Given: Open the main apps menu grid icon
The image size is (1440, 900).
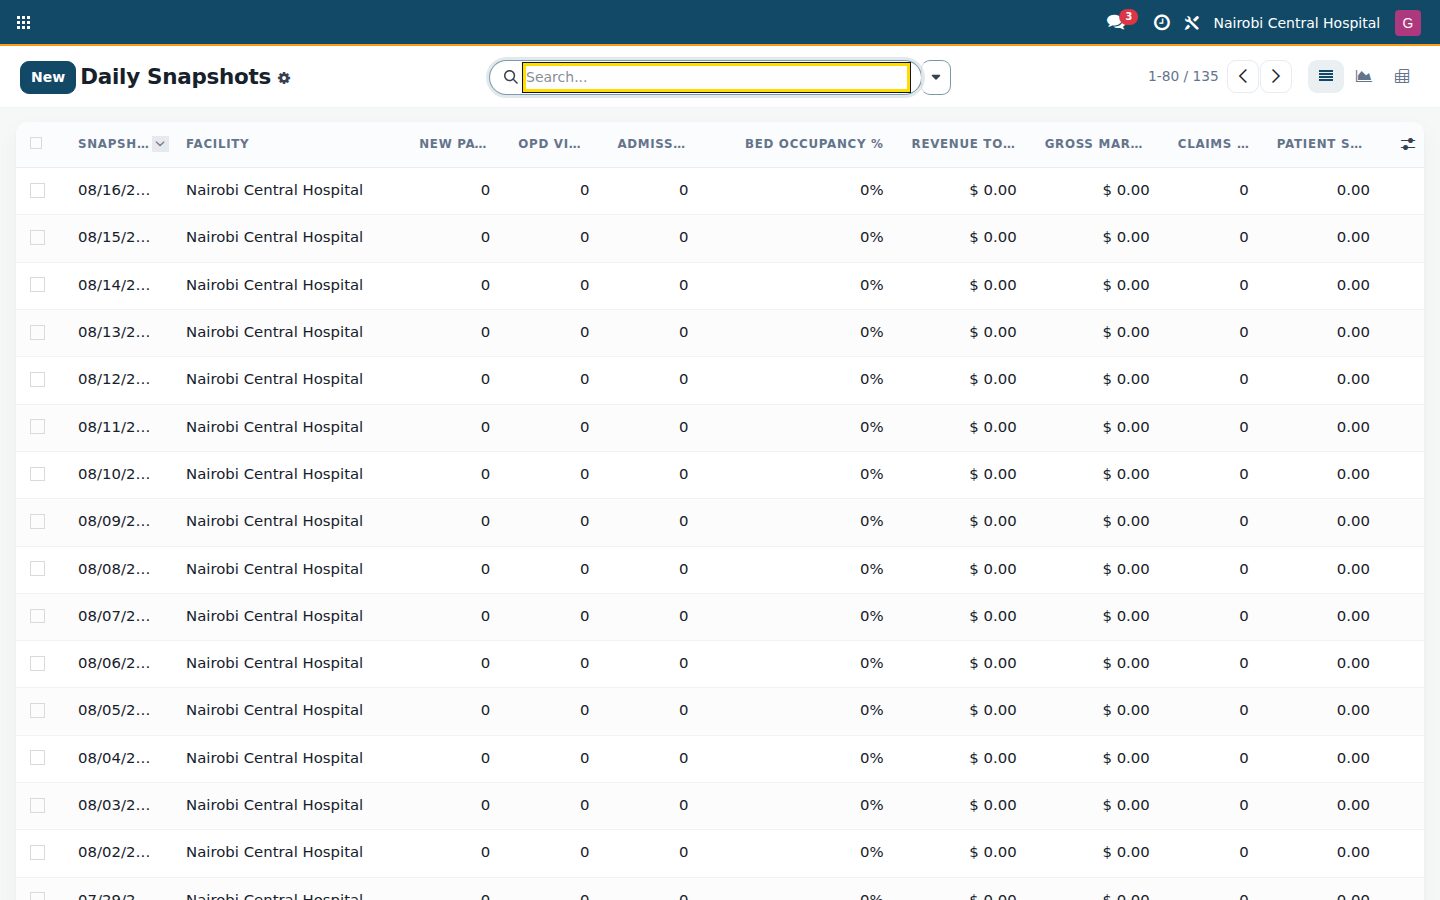Looking at the screenshot, I should 24,22.
